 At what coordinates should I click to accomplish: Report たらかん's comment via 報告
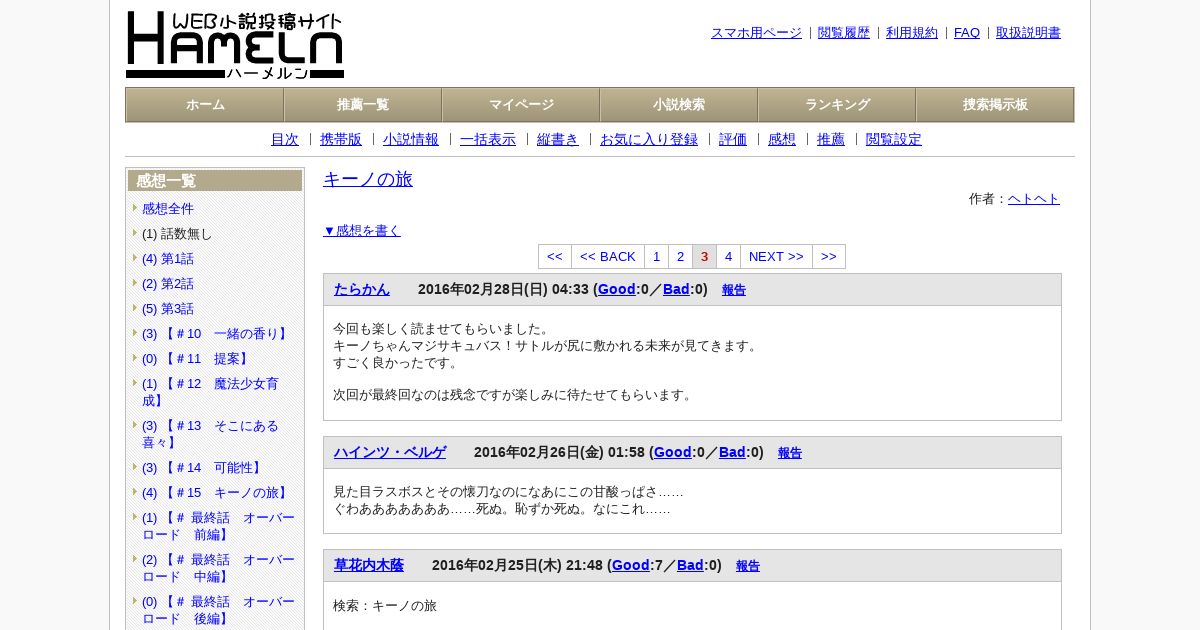tap(734, 290)
